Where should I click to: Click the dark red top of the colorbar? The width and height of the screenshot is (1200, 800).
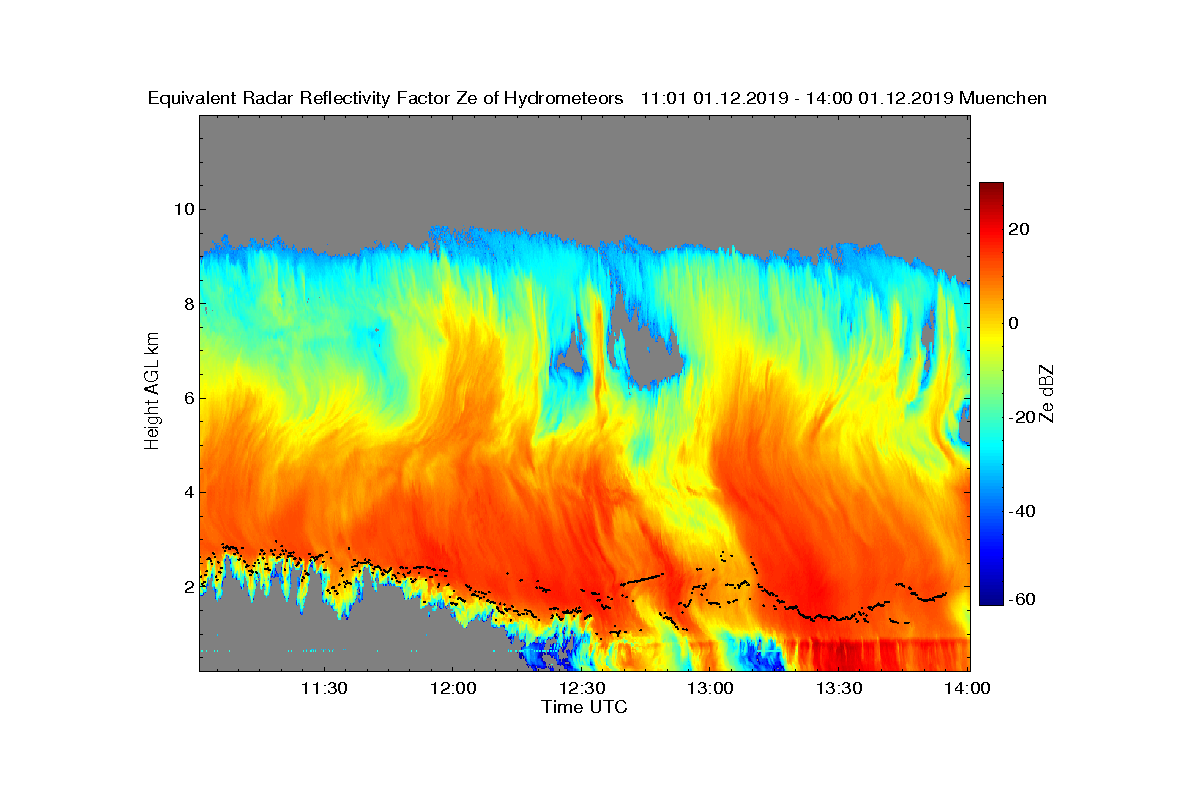tap(991, 188)
